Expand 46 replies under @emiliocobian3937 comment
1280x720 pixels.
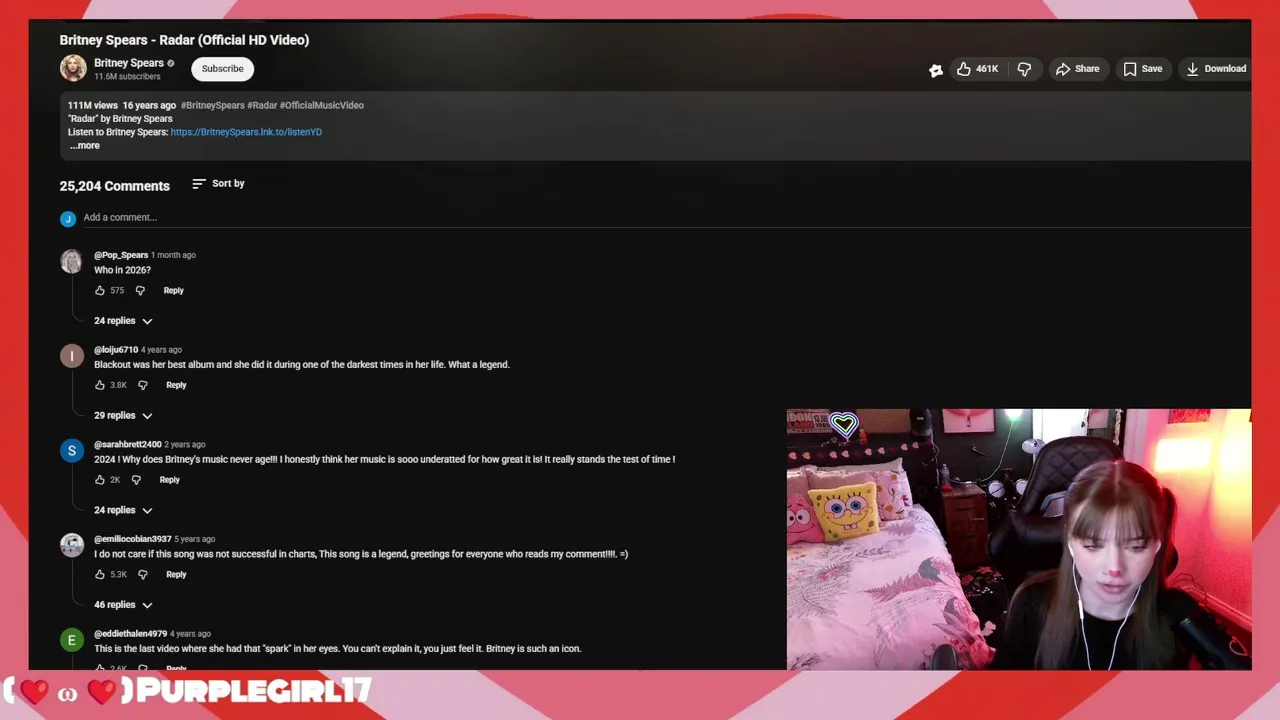[123, 605]
